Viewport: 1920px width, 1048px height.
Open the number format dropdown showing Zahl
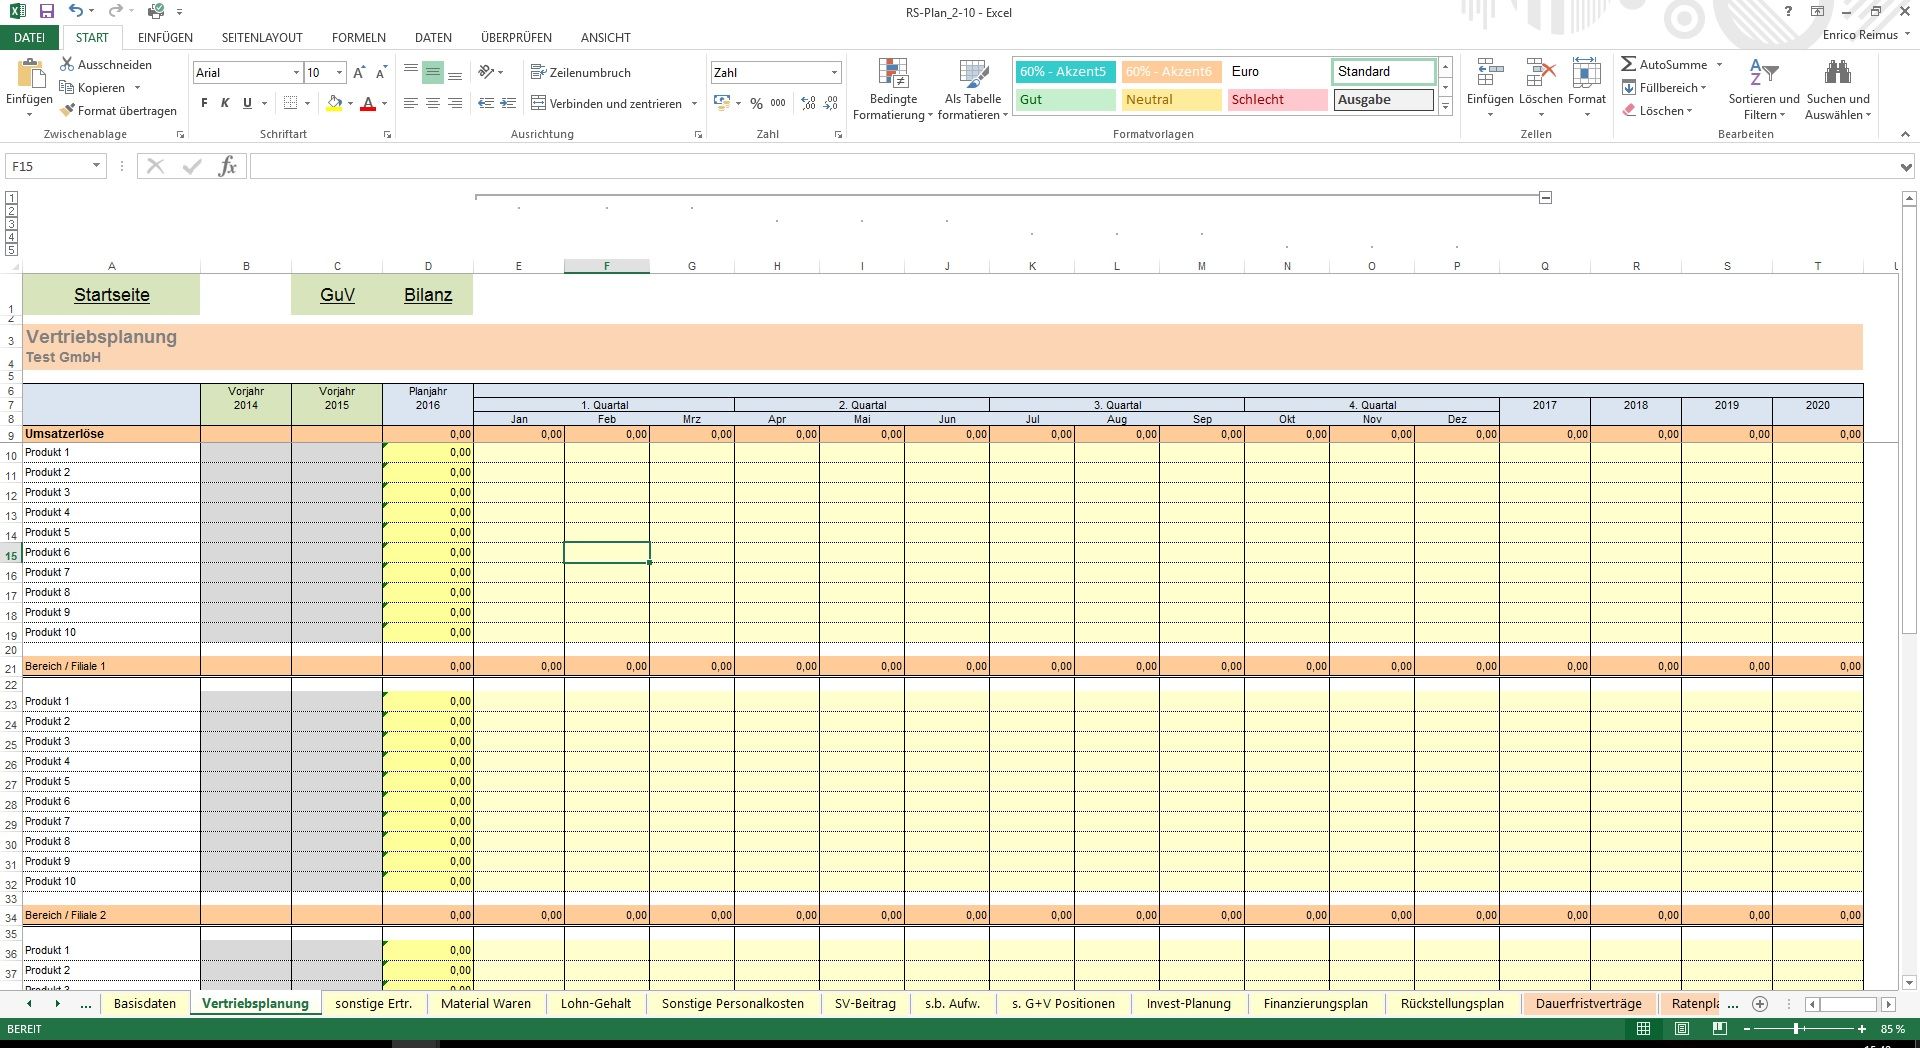pos(834,73)
